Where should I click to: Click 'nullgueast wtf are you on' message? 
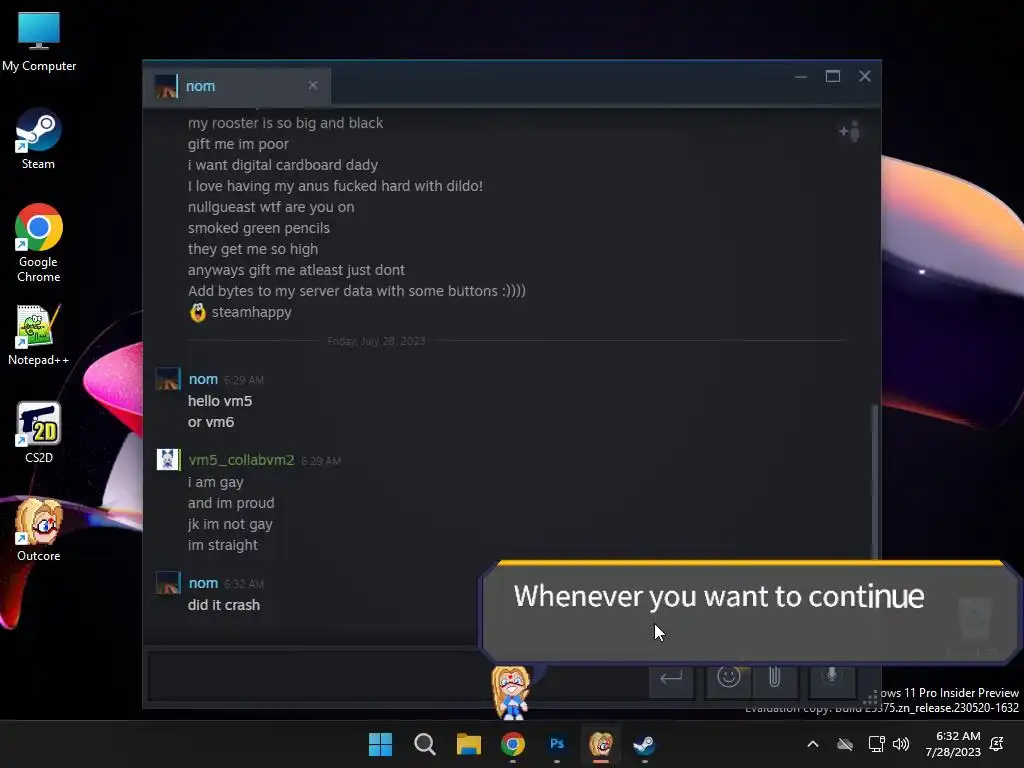[271, 208]
